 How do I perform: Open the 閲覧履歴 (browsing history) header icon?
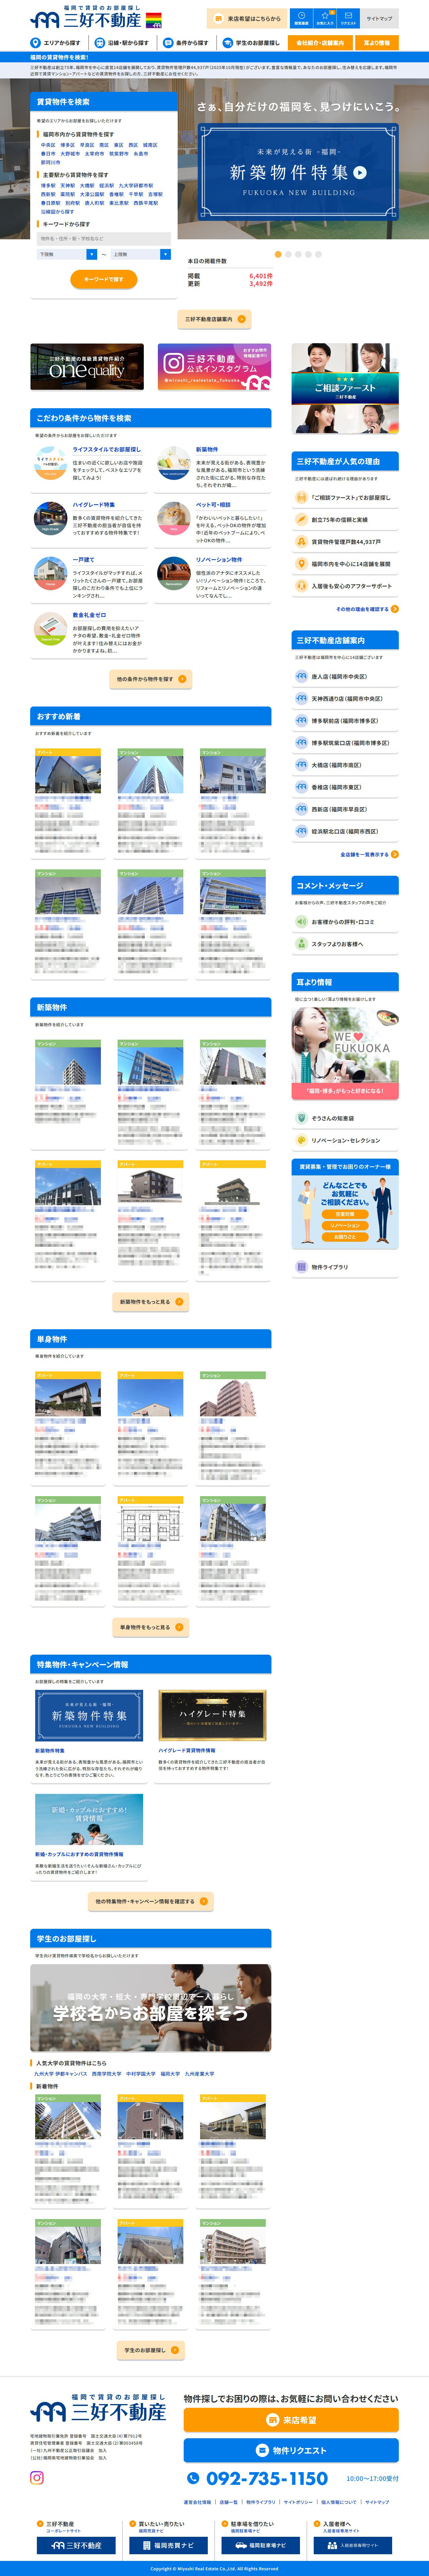point(301,18)
